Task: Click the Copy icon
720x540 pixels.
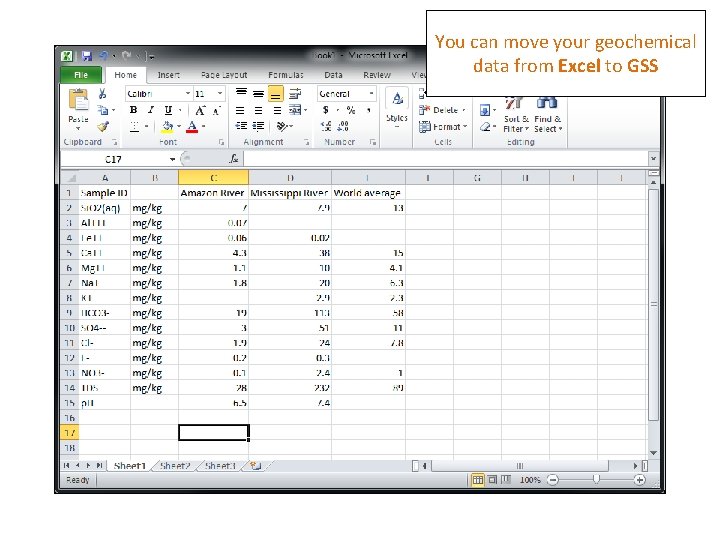Action: point(103,110)
